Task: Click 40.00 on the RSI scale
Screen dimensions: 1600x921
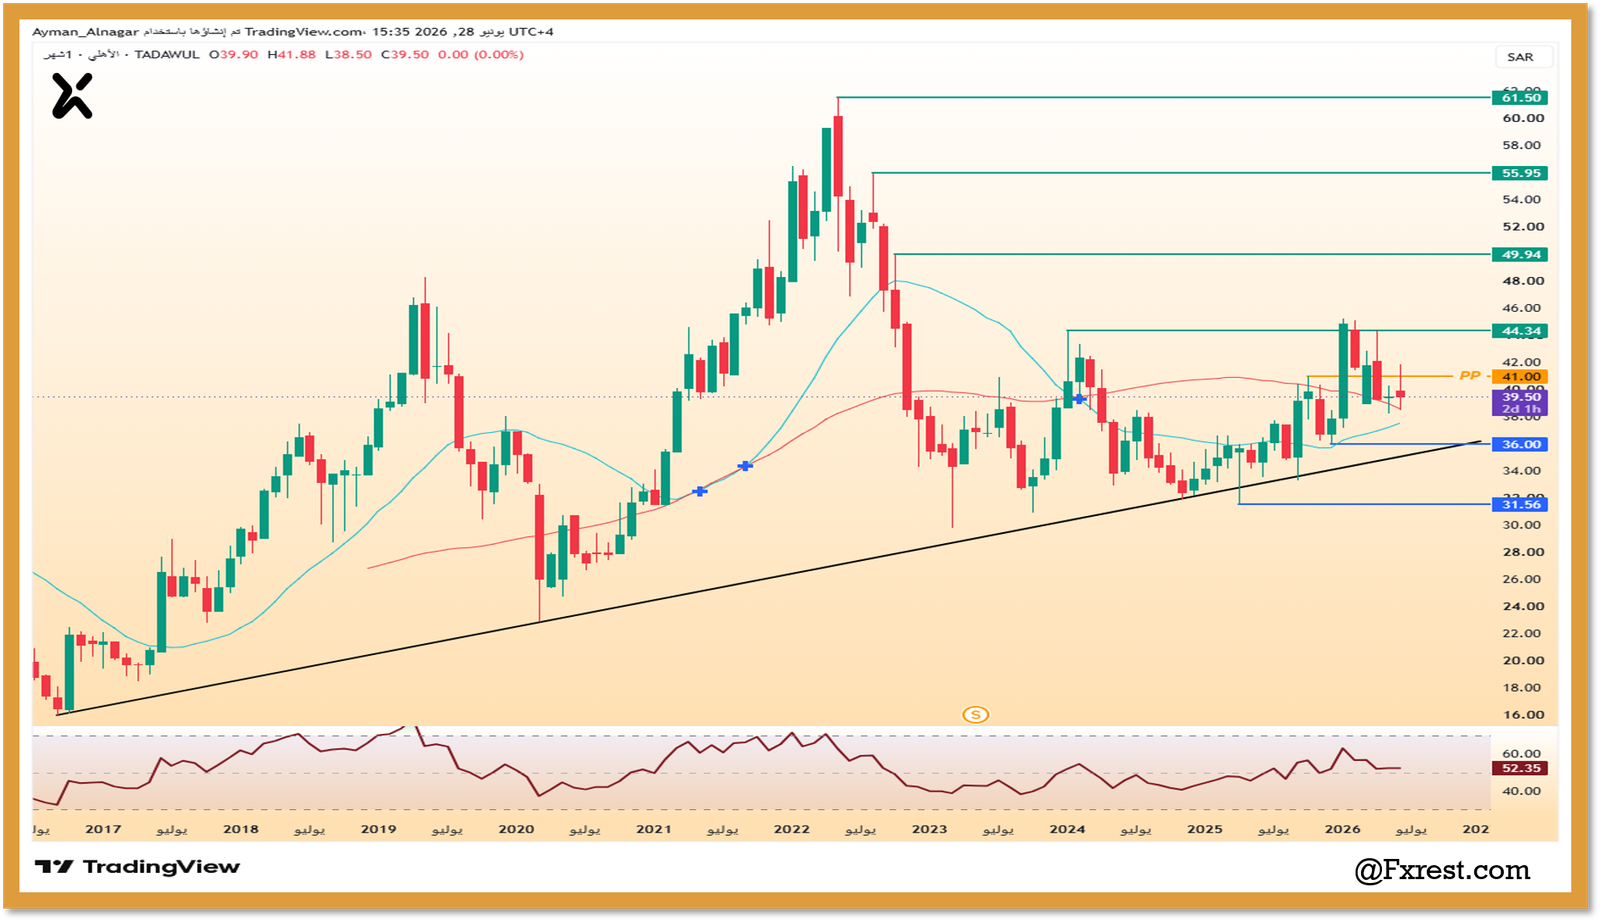Action: [1521, 791]
